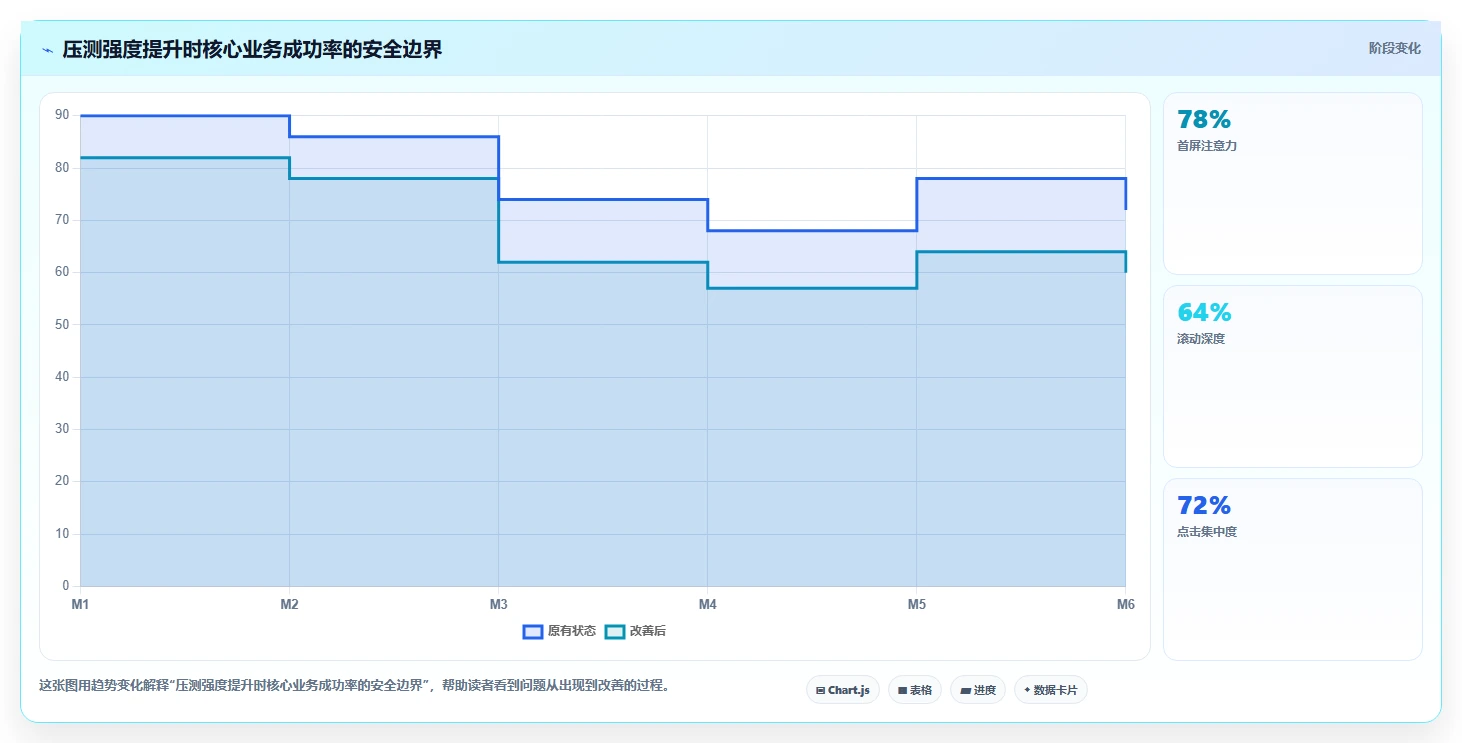Click the 60 value on the y-axis
The image size is (1462, 743).
tap(62, 272)
